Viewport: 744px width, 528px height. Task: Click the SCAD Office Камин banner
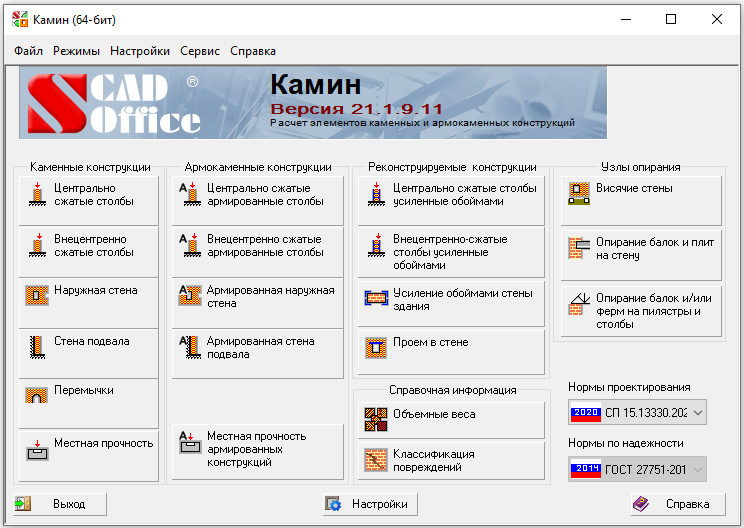[x=313, y=102]
